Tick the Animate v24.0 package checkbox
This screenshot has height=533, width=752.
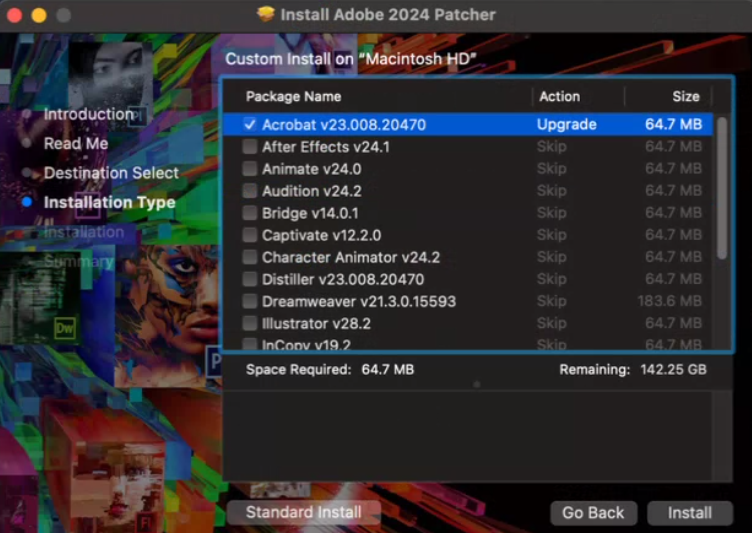[x=250, y=169]
